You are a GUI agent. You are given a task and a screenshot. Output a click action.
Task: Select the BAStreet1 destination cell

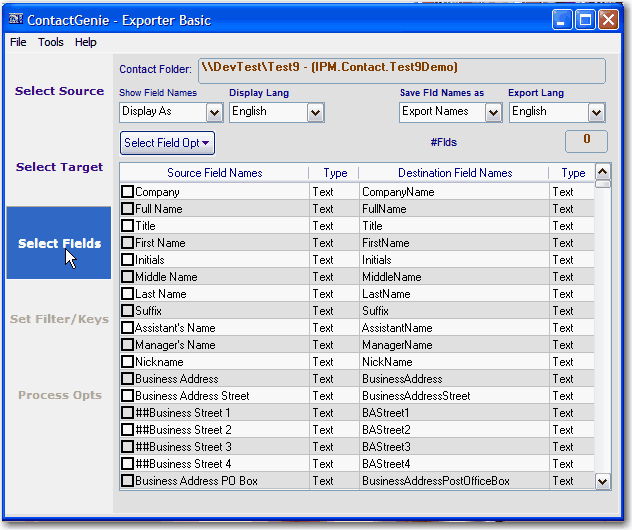point(454,413)
